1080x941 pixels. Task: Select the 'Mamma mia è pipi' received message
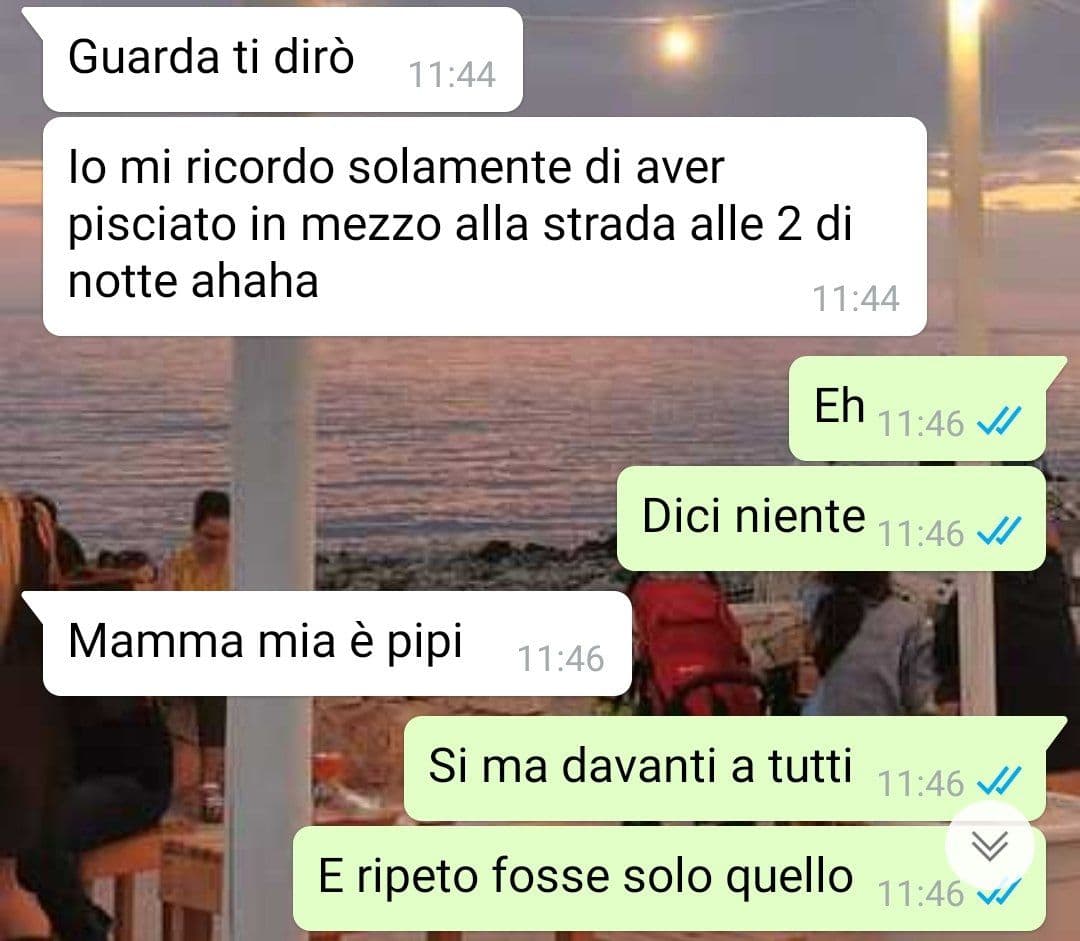tap(337, 643)
